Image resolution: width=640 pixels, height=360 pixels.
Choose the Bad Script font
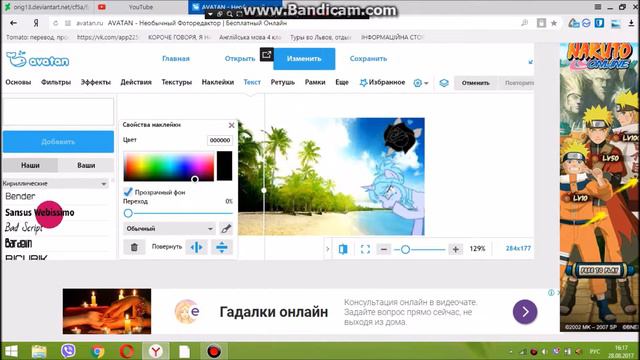pos(24,228)
